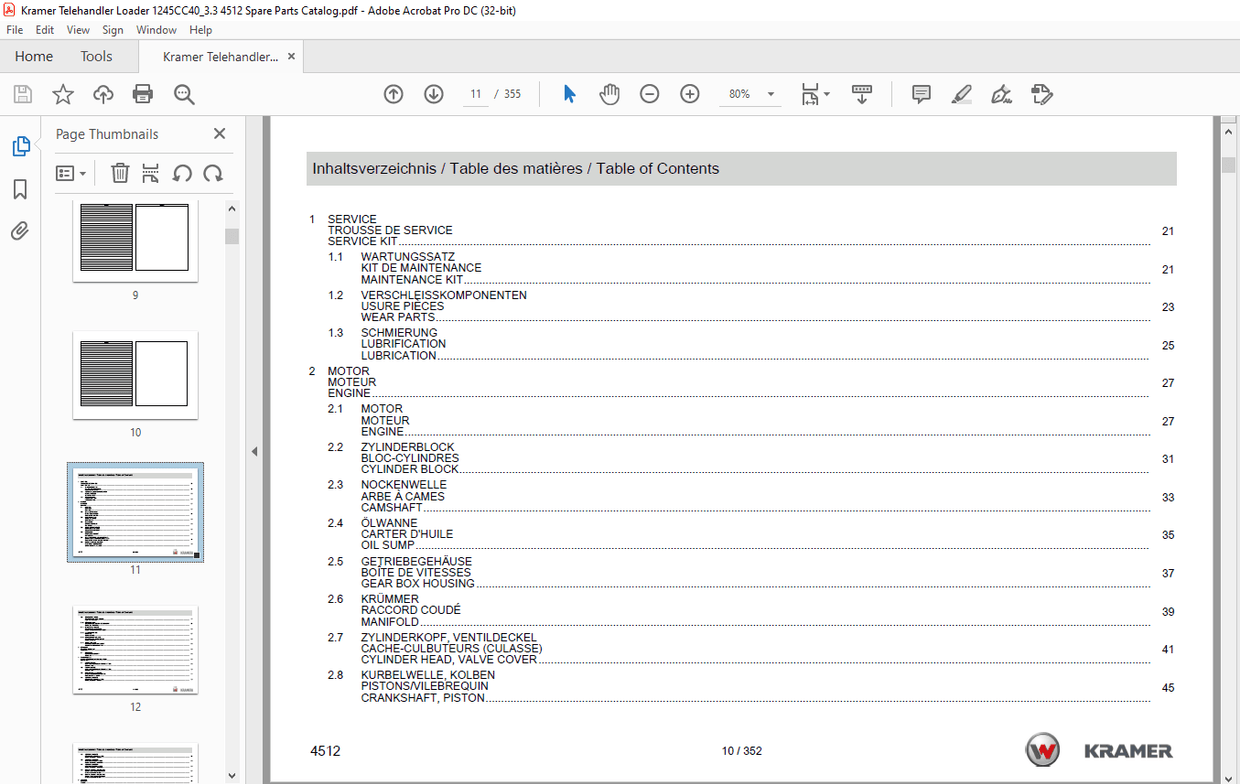This screenshot has height=784, width=1240.
Task: Click the page number input field
Action: [x=475, y=94]
